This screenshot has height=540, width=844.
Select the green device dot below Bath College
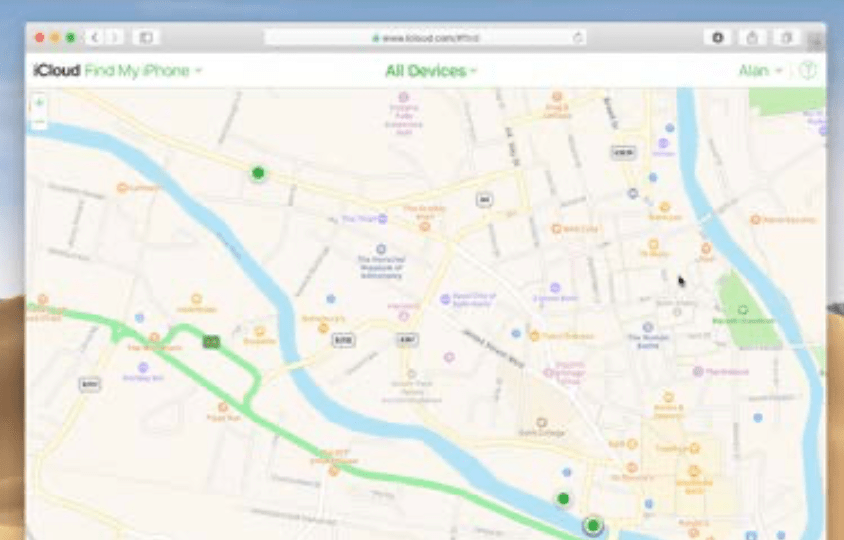click(x=563, y=499)
